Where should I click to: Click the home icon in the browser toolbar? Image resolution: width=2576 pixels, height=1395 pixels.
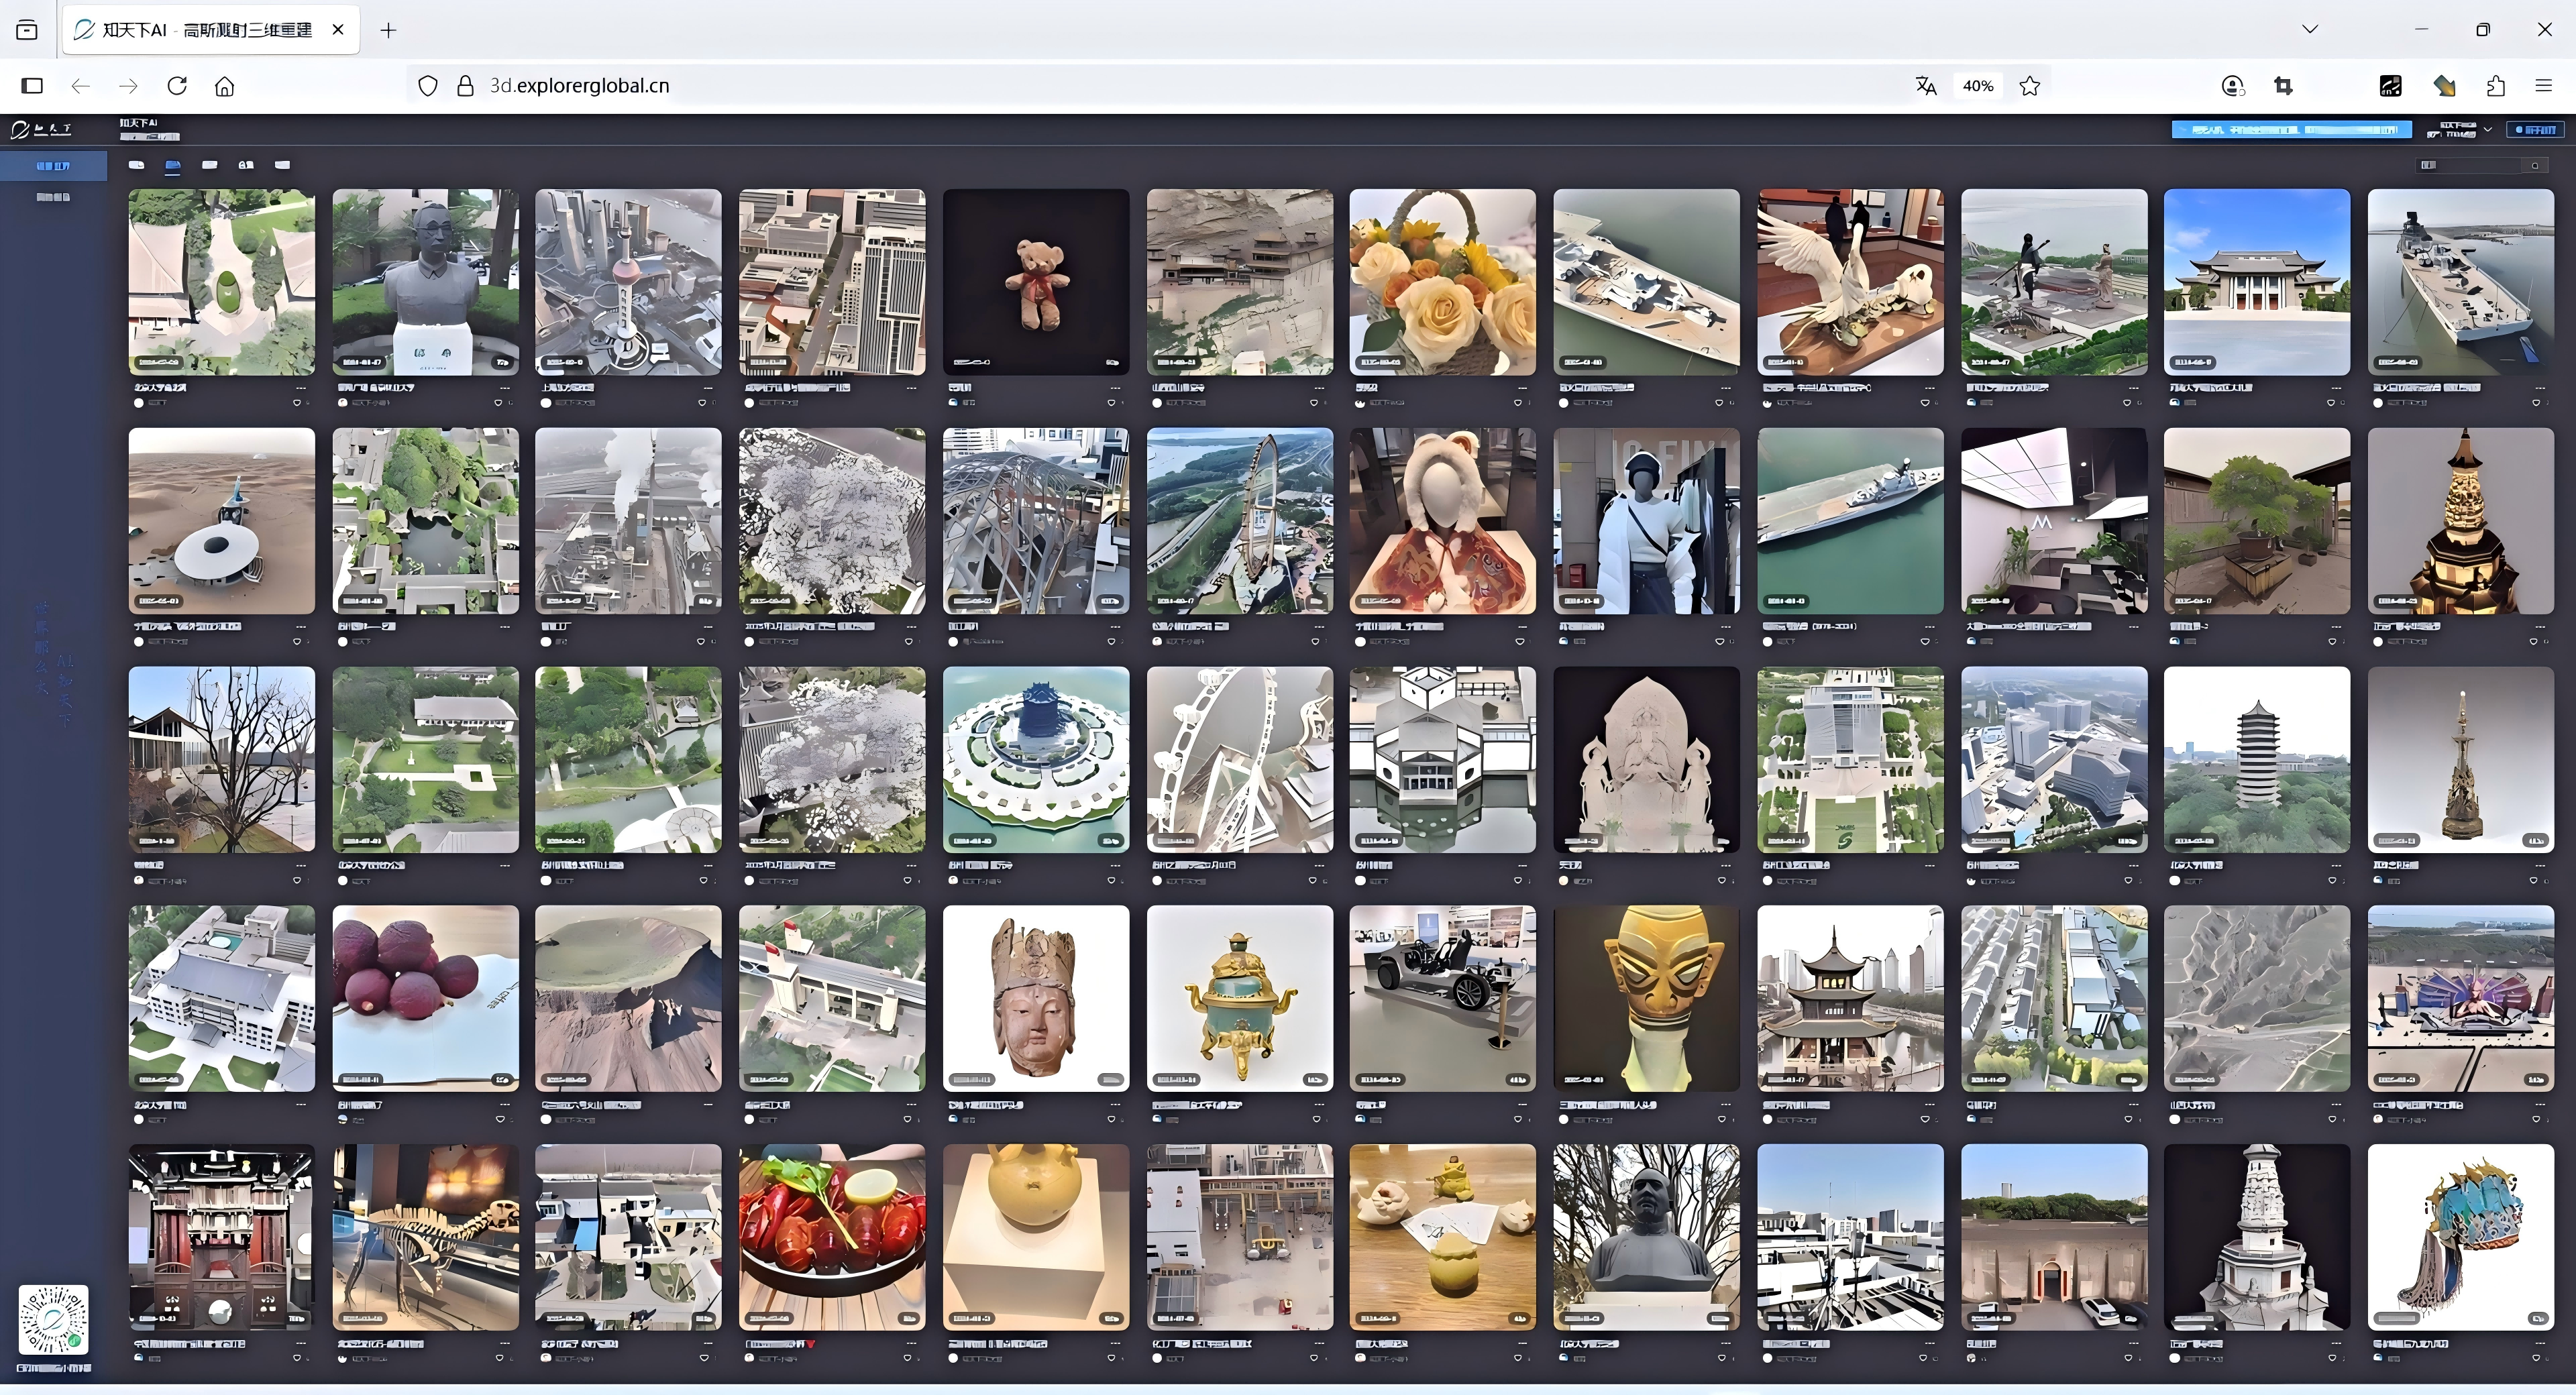pos(225,86)
